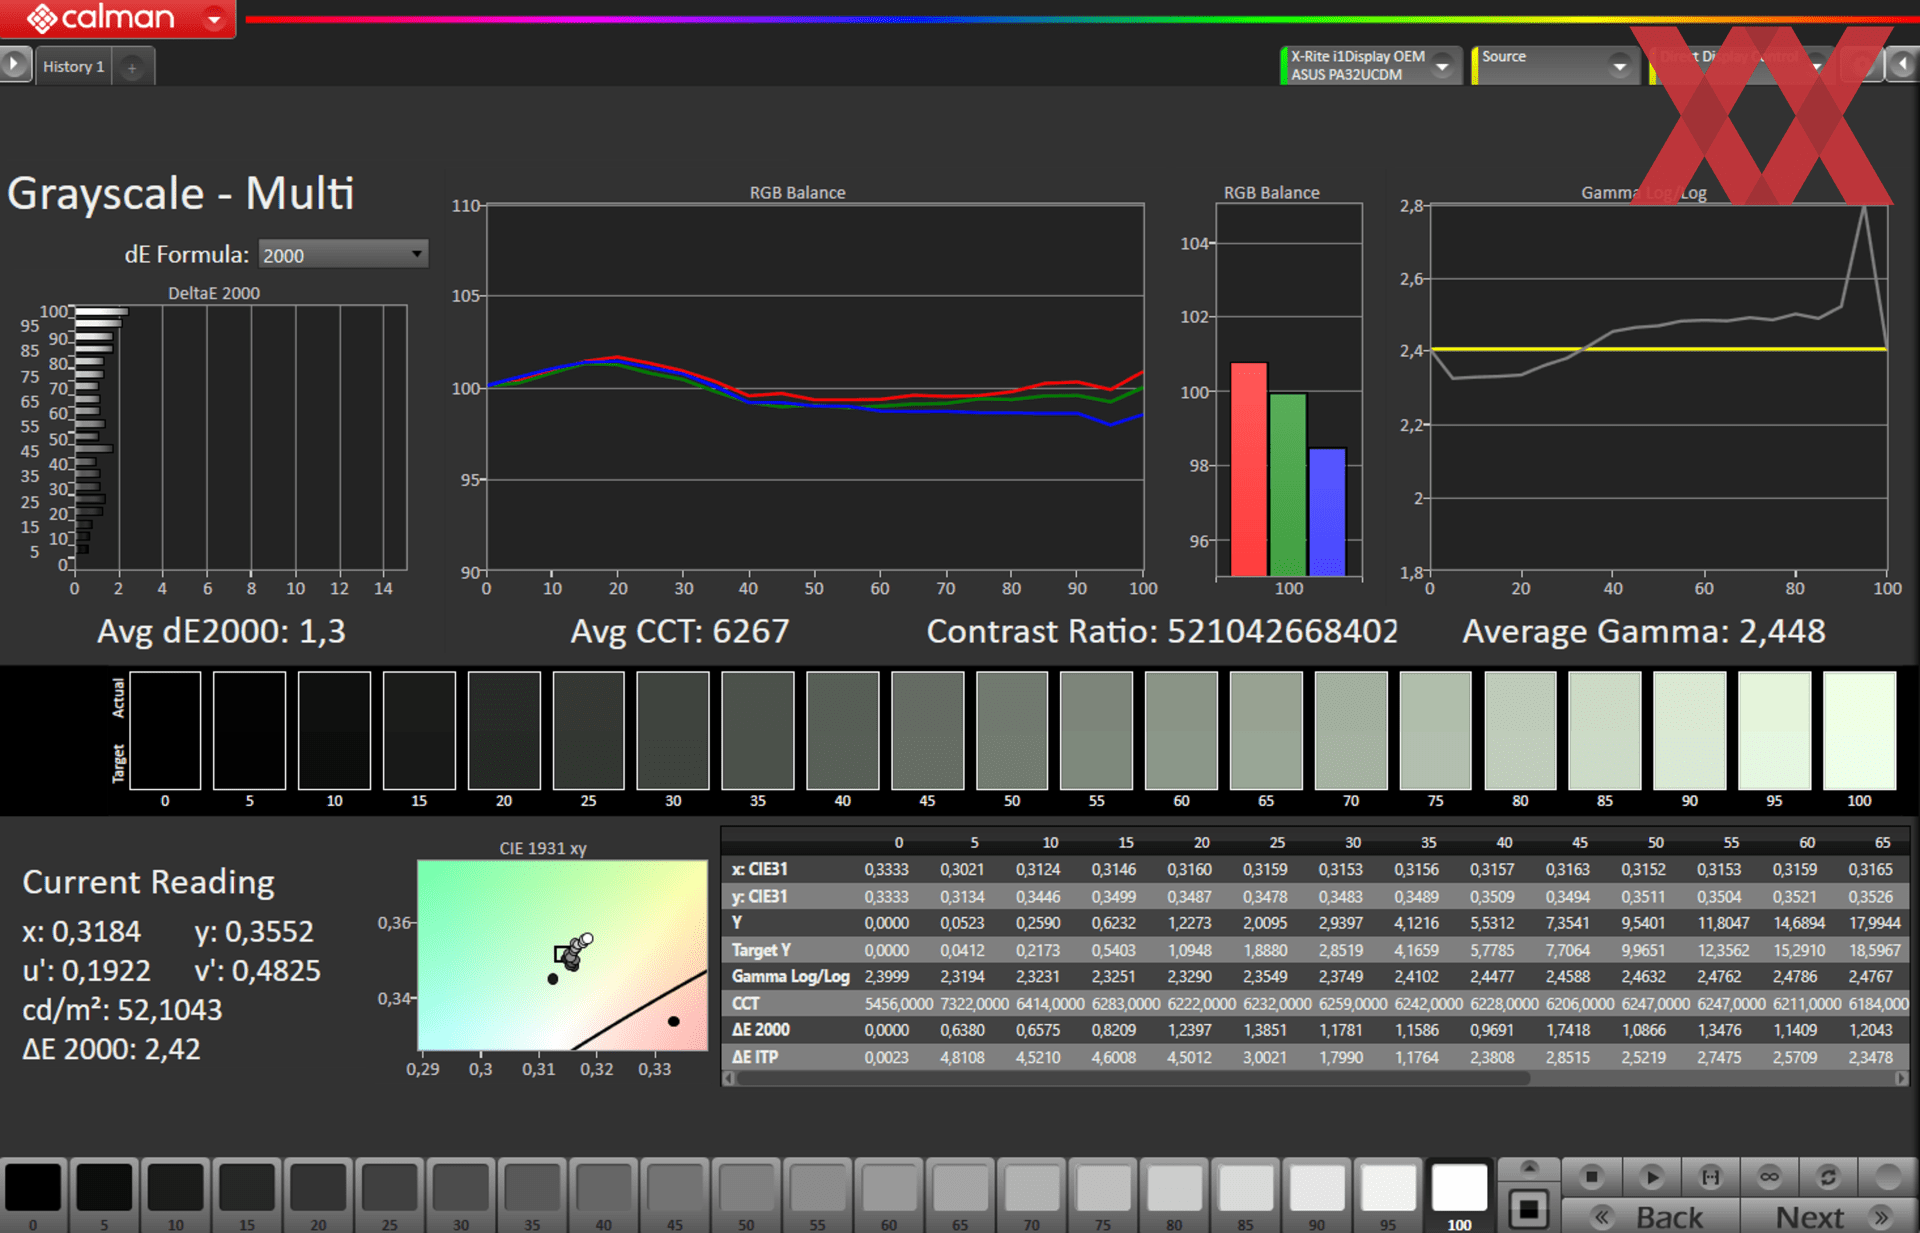Click the right panel collapse arrow
The image size is (1920, 1233).
[x=1902, y=65]
